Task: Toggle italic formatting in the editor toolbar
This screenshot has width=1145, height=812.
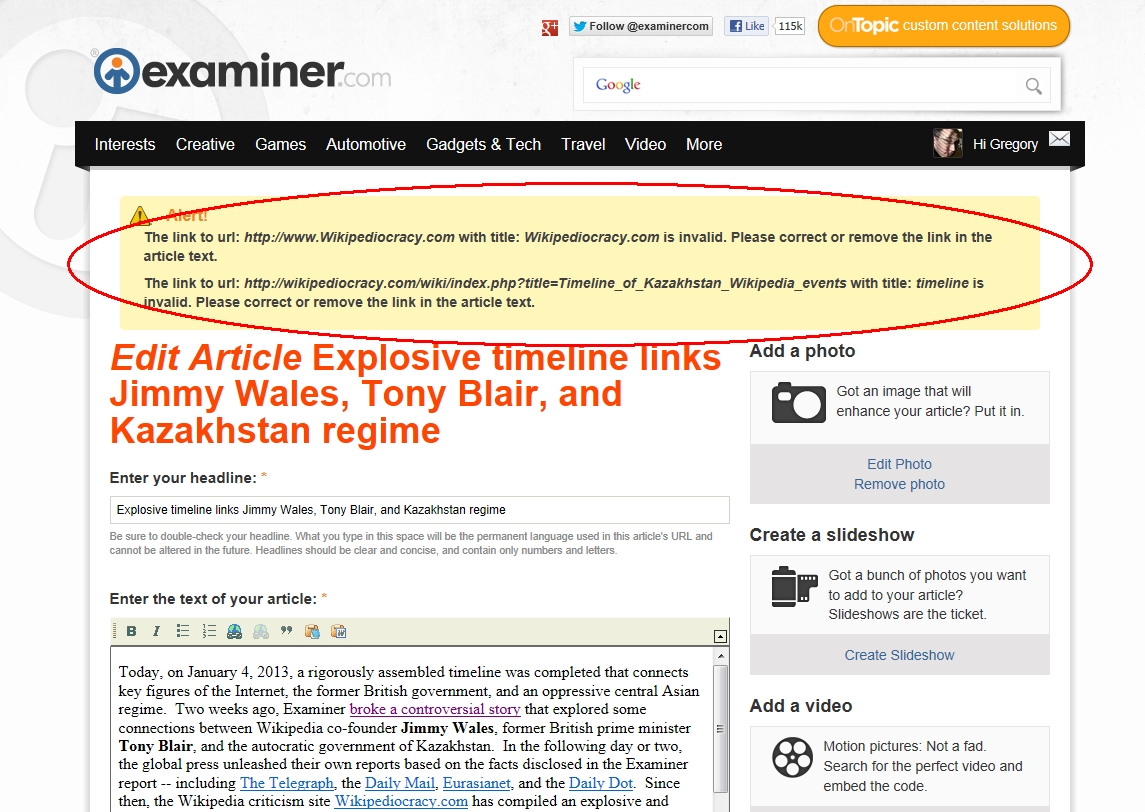Action: [x=156, y=631]
